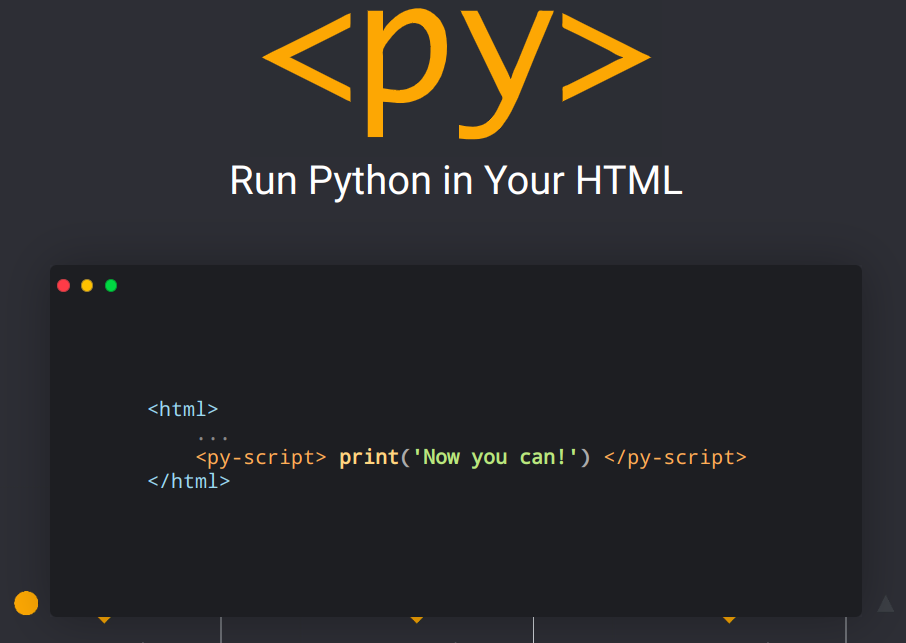Click the opening <html> tag
The width and height of the screenshot is (906, 643).
point(183,409)
